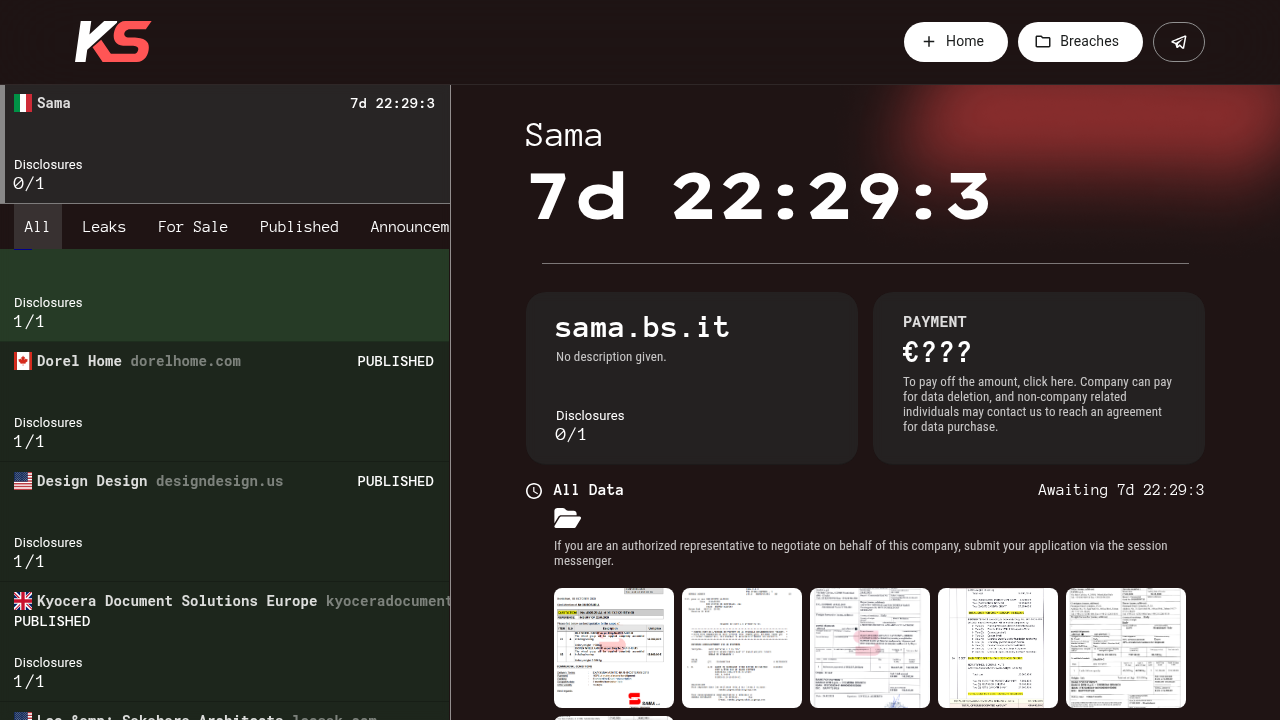
Task: Click designdesign.us domain text
Action: [220, 481]
